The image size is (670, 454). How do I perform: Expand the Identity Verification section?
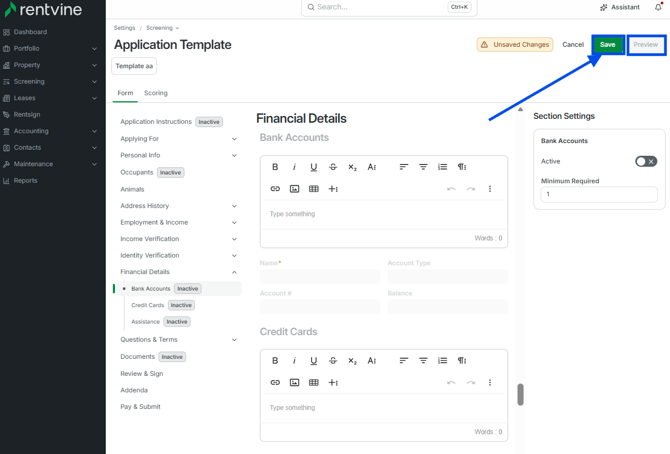click(x=234, y=255)
